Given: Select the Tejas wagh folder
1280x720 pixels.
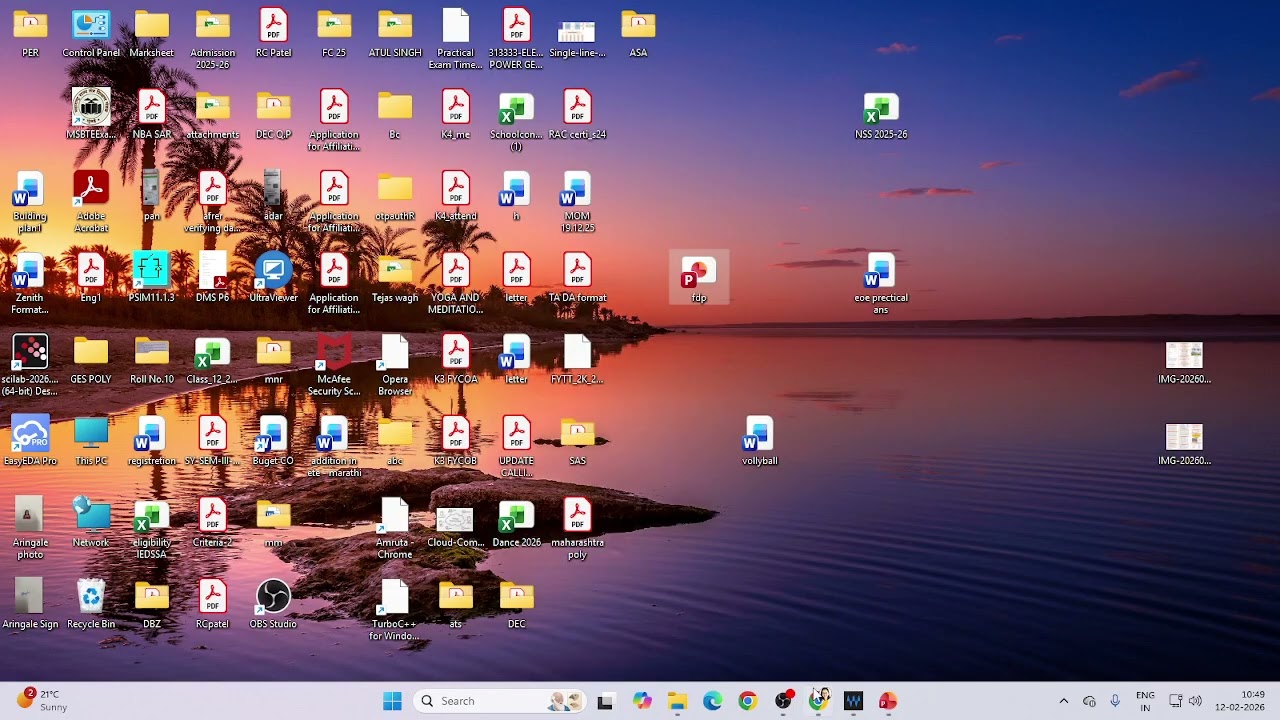Looking at the screenshot, I should pos(395,278).
